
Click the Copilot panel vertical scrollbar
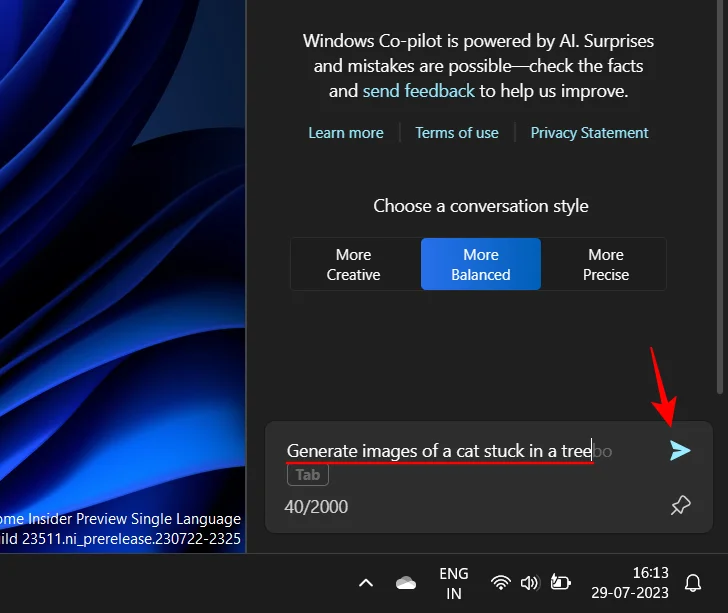pos(720,195)
